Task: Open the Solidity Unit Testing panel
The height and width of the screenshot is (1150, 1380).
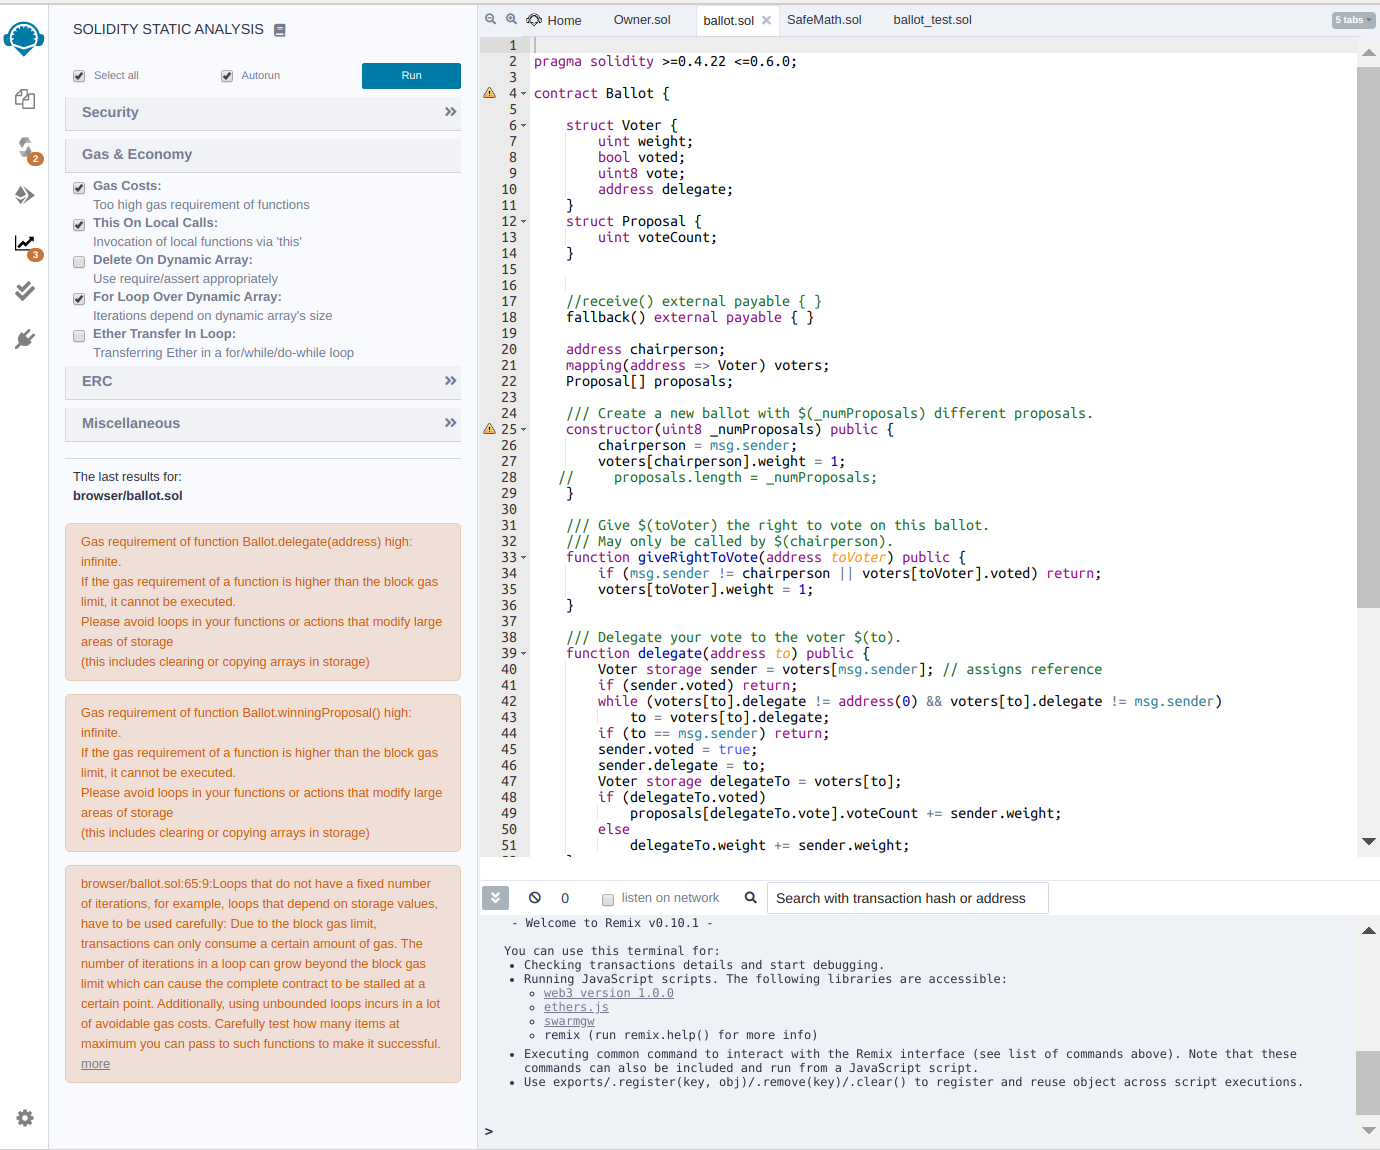Action: [x=24, y=291]
